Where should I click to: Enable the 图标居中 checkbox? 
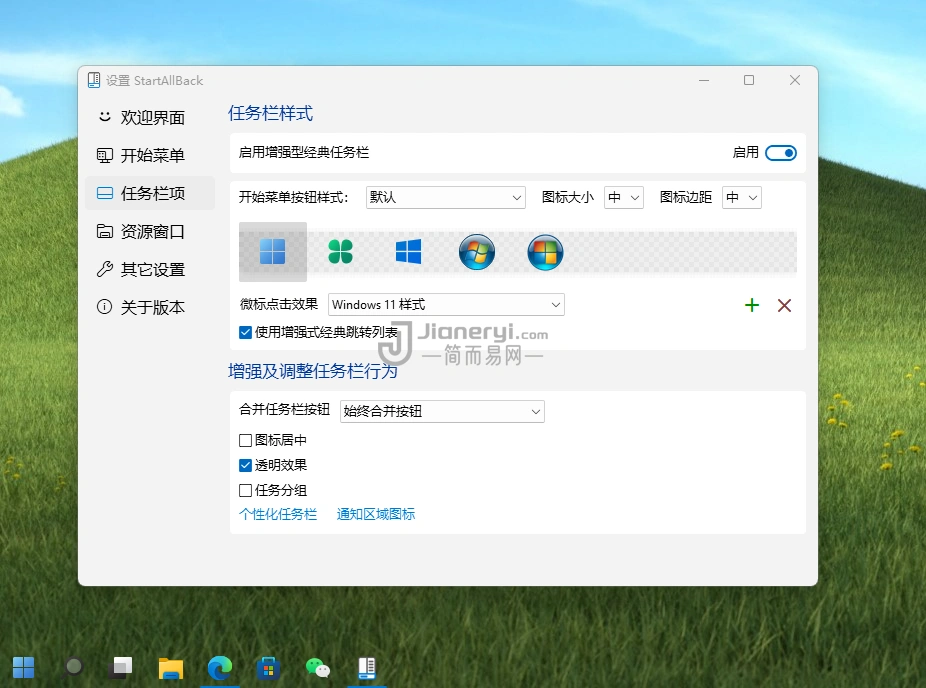click(x=245, y=440)
